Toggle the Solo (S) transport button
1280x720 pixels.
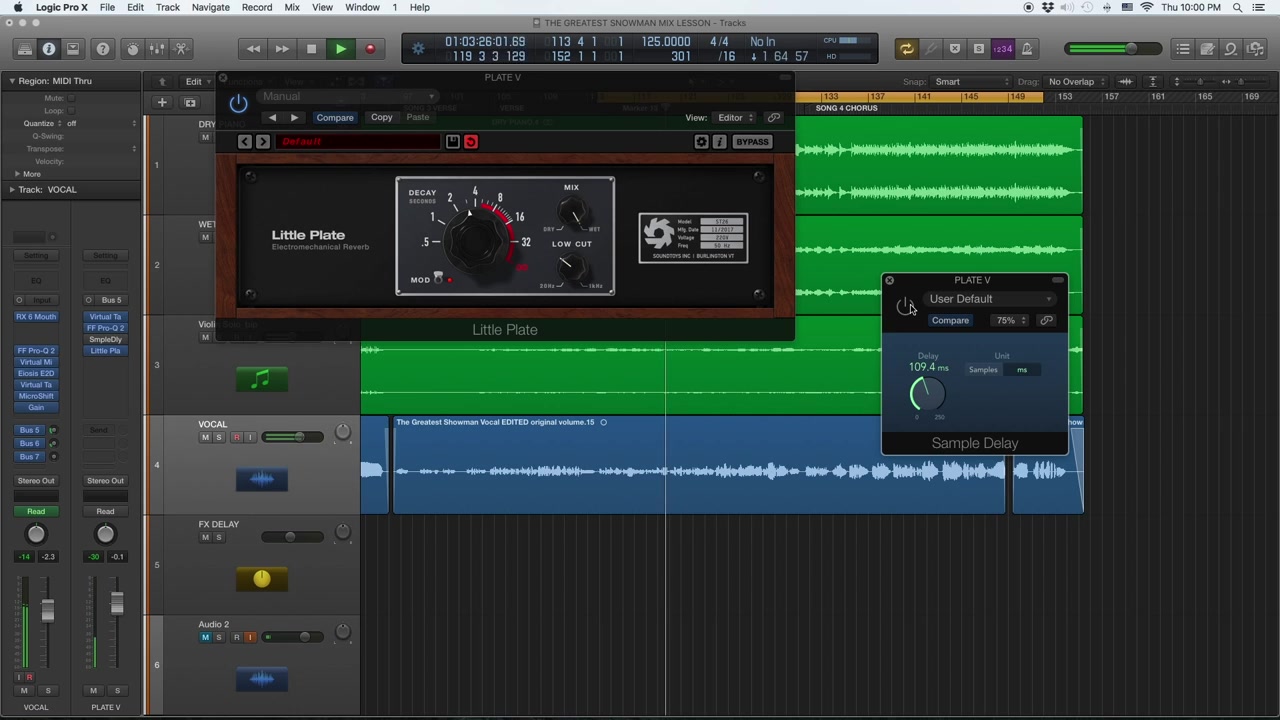979,48
